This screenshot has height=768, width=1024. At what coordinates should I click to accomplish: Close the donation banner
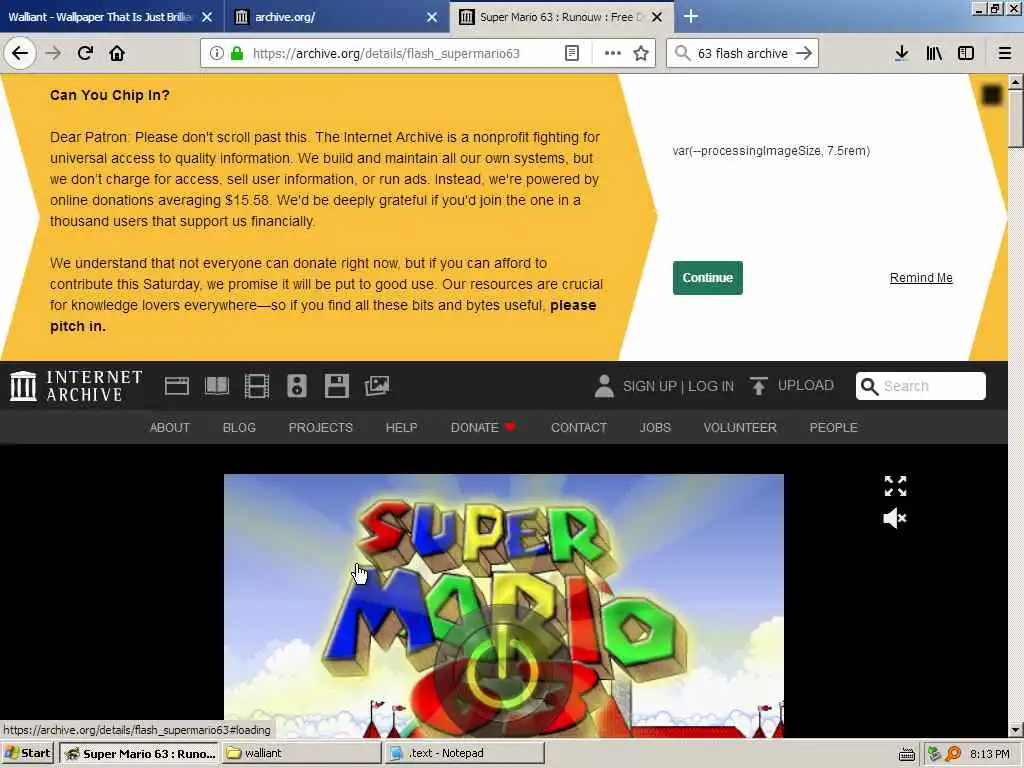991,95
